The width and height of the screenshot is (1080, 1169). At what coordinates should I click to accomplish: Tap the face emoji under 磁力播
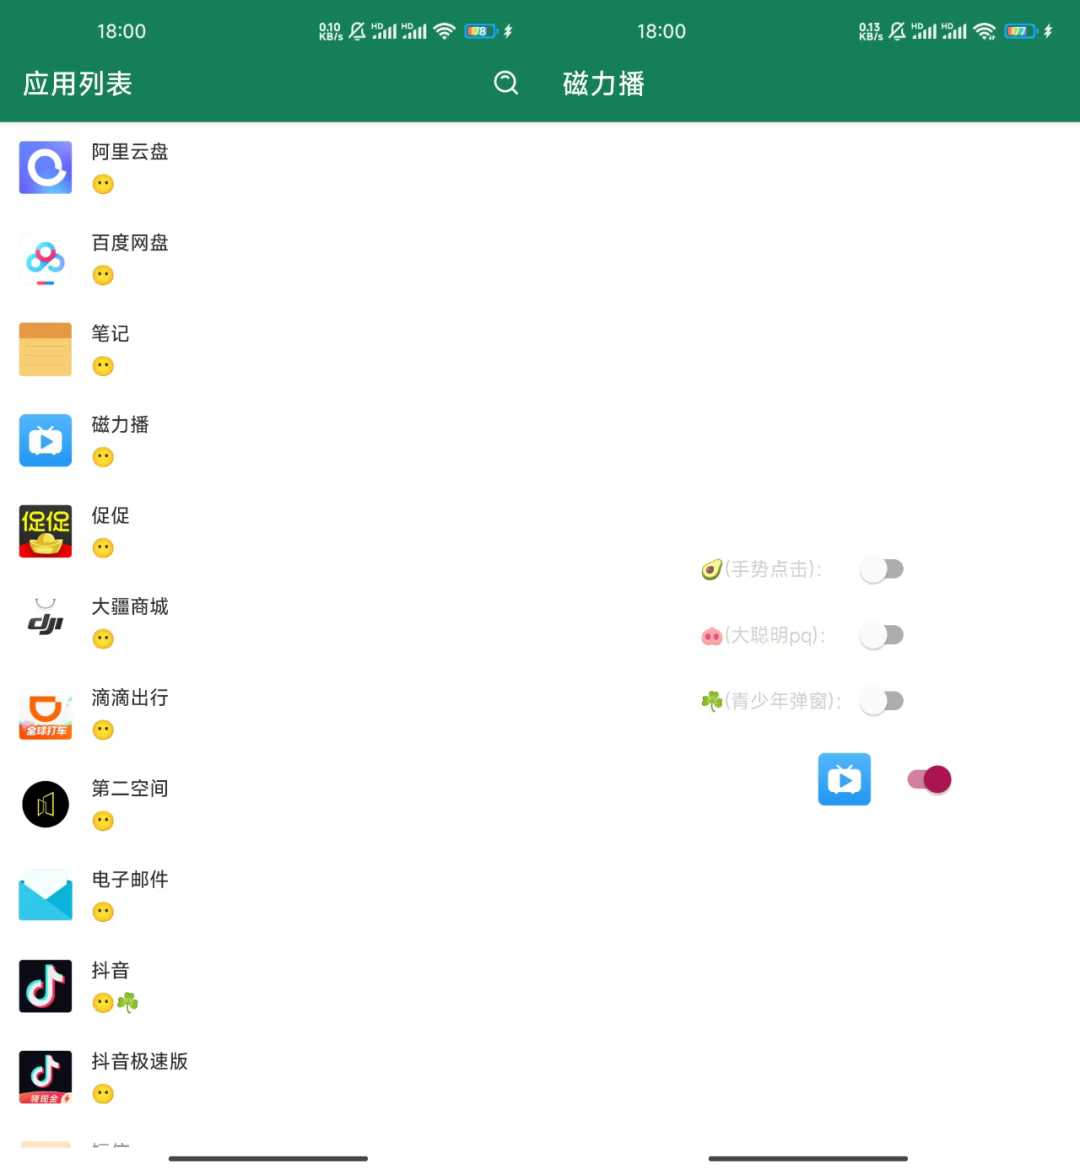coord(103,457)
